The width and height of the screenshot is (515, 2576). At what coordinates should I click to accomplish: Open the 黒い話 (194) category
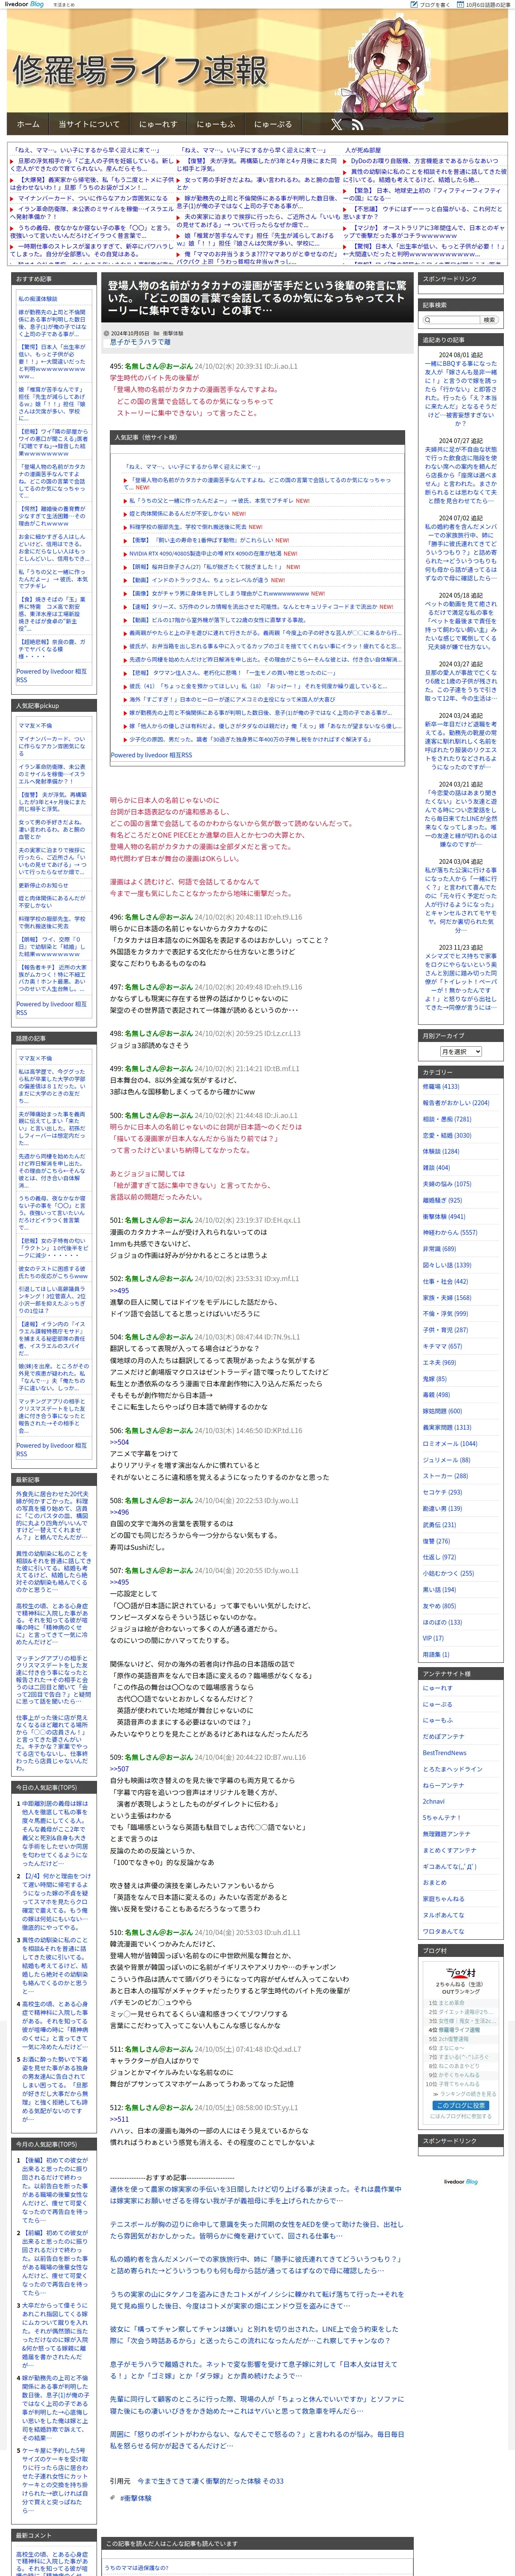pyautogui.click(x=438, y=1589)
